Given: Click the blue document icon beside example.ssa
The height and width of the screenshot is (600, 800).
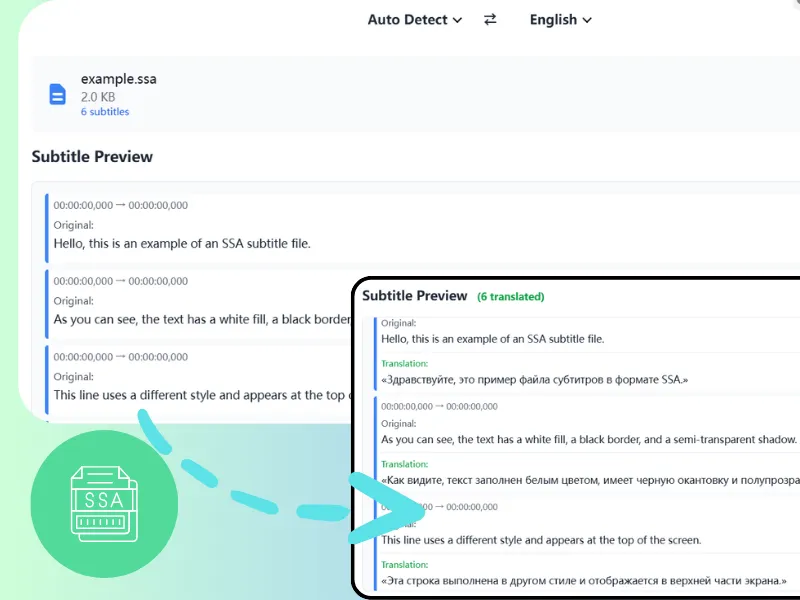Looking at the screenshot, I should (58, 95).
